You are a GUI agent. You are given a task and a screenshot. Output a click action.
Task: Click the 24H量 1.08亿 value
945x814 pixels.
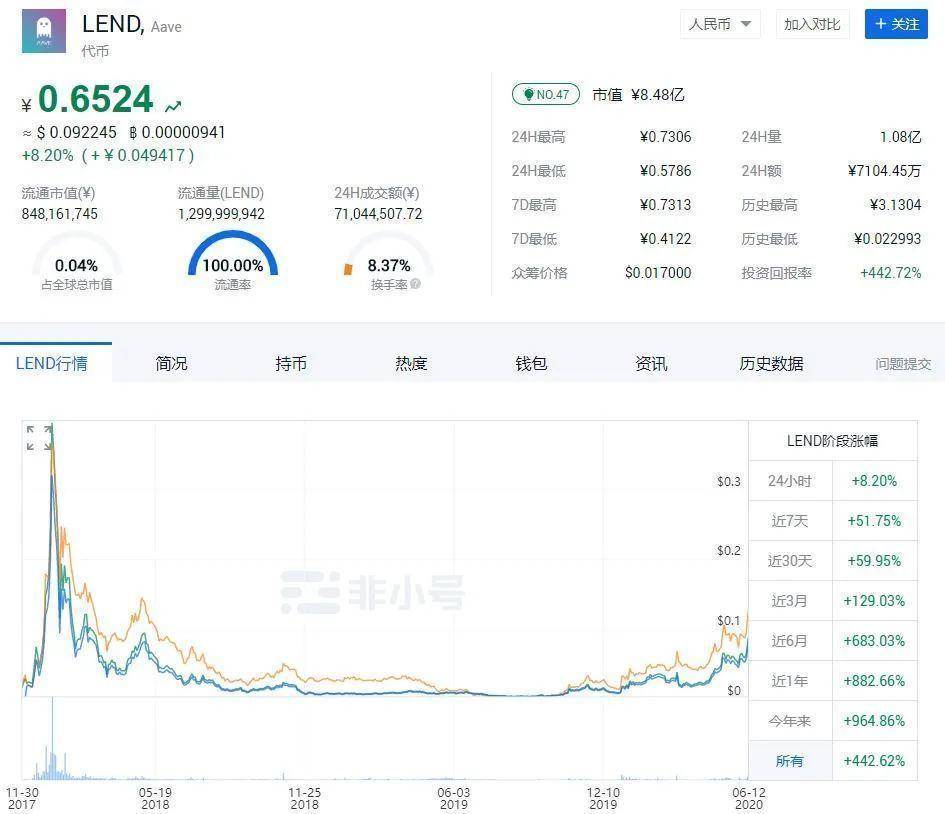pos(900,137)
